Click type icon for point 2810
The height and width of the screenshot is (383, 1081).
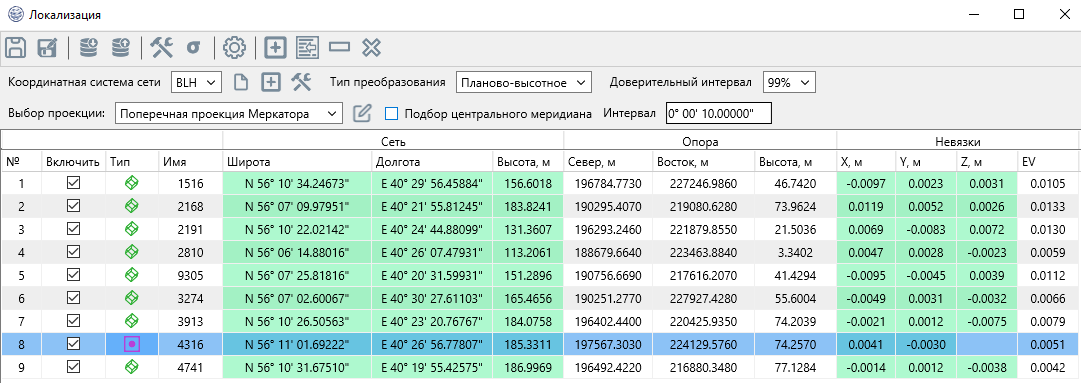click(x=132, y=252)
